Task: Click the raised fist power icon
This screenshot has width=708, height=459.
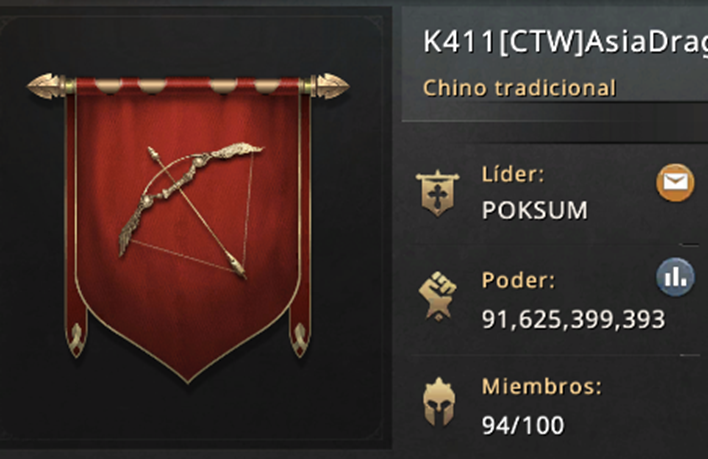Action: click(438, 296)
